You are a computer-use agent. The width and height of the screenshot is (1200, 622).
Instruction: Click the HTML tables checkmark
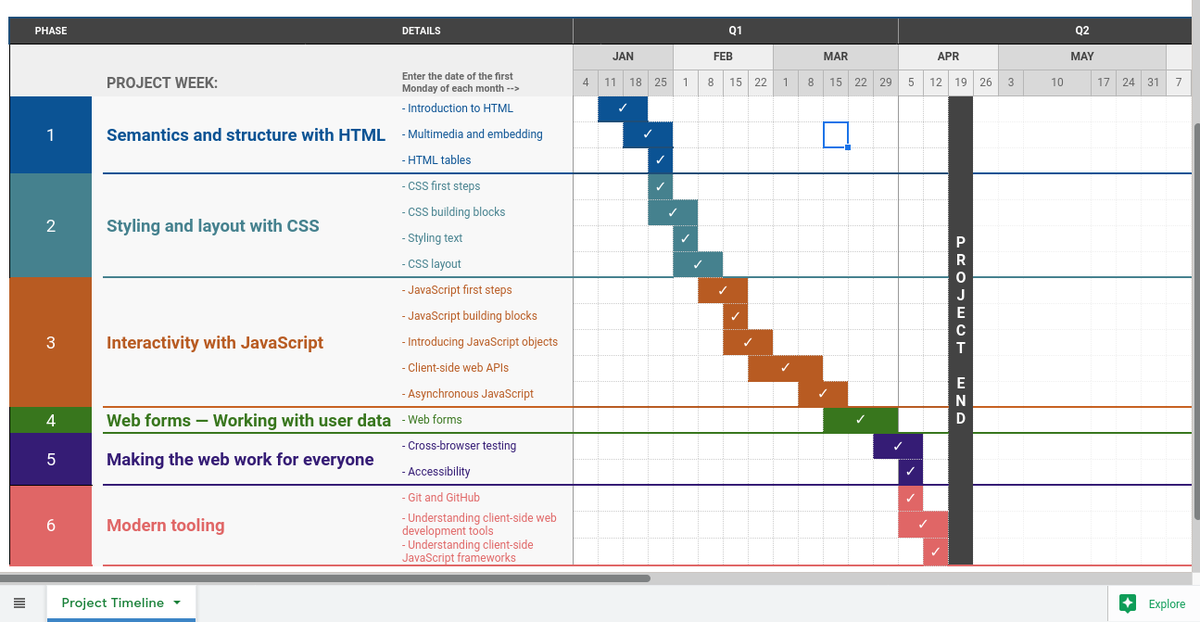coord(660,160)
